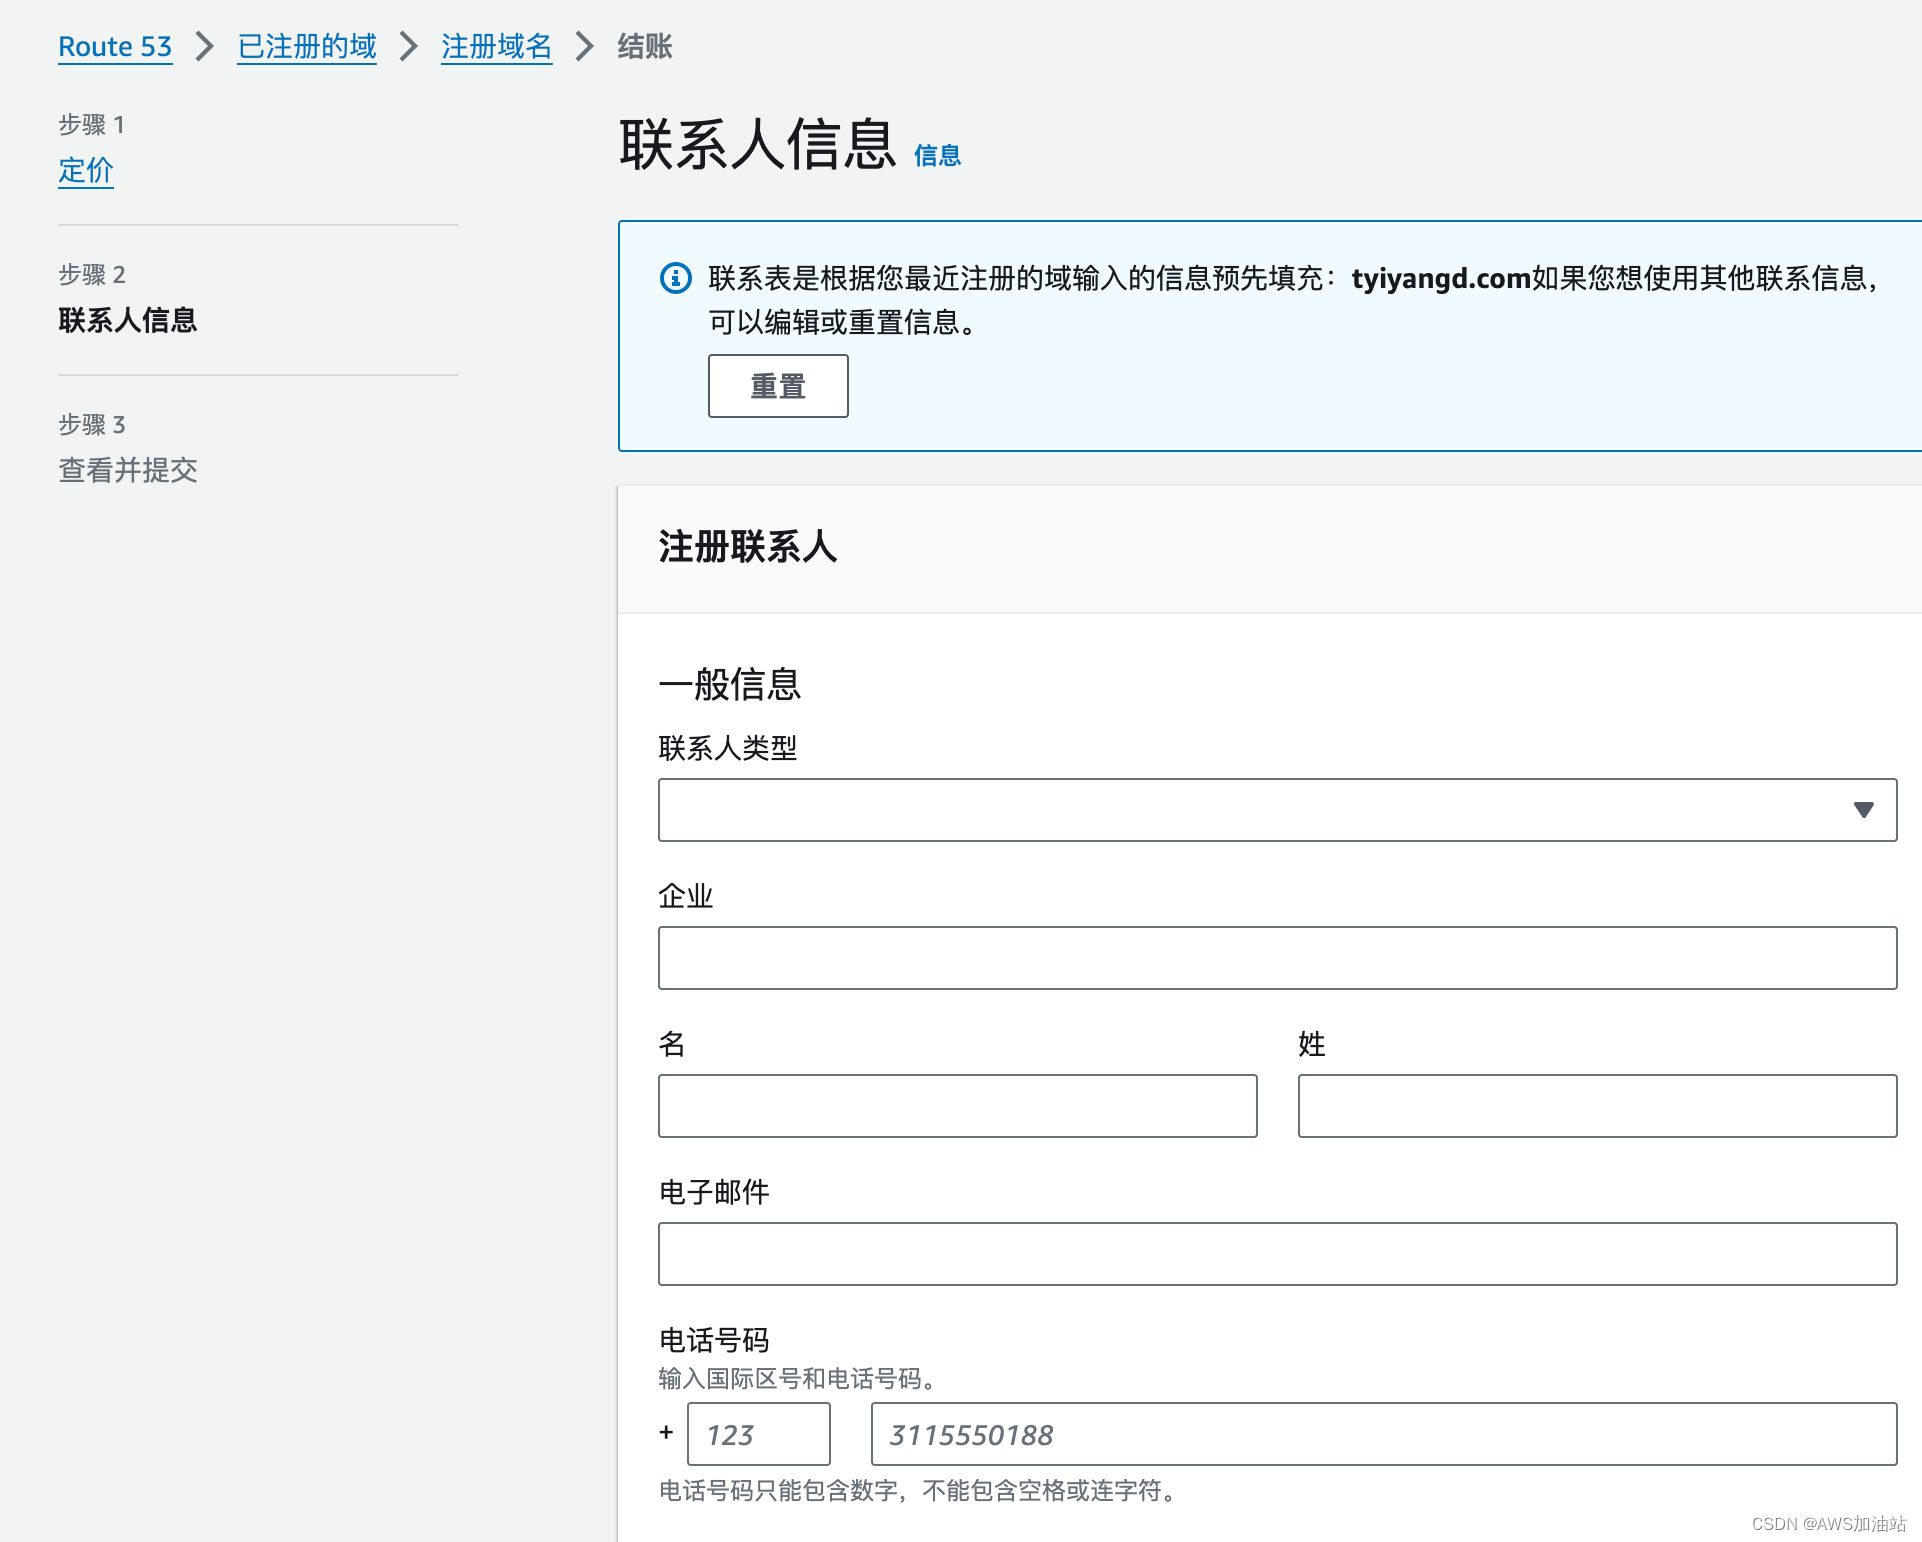Click the 联系人信息 step 2 item
1922x1542 pixels.
(128, 320)
